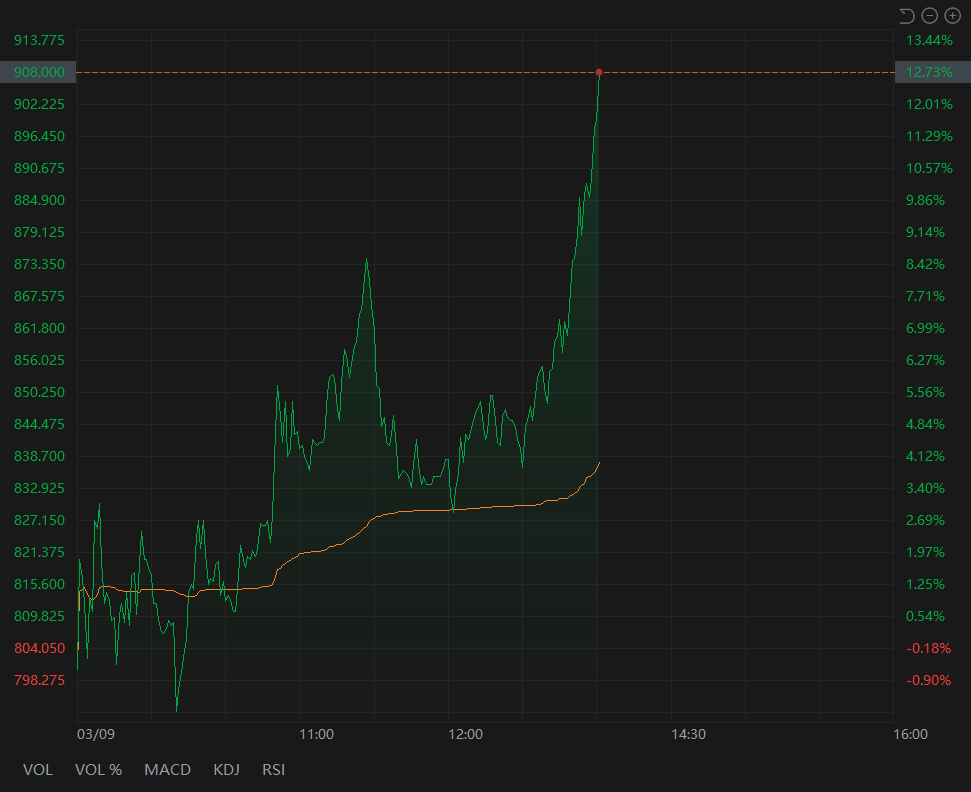Click the 8.42% percent axis label
Image resolution: width=971 pixels, height=792 pixels.
point(925,264)
